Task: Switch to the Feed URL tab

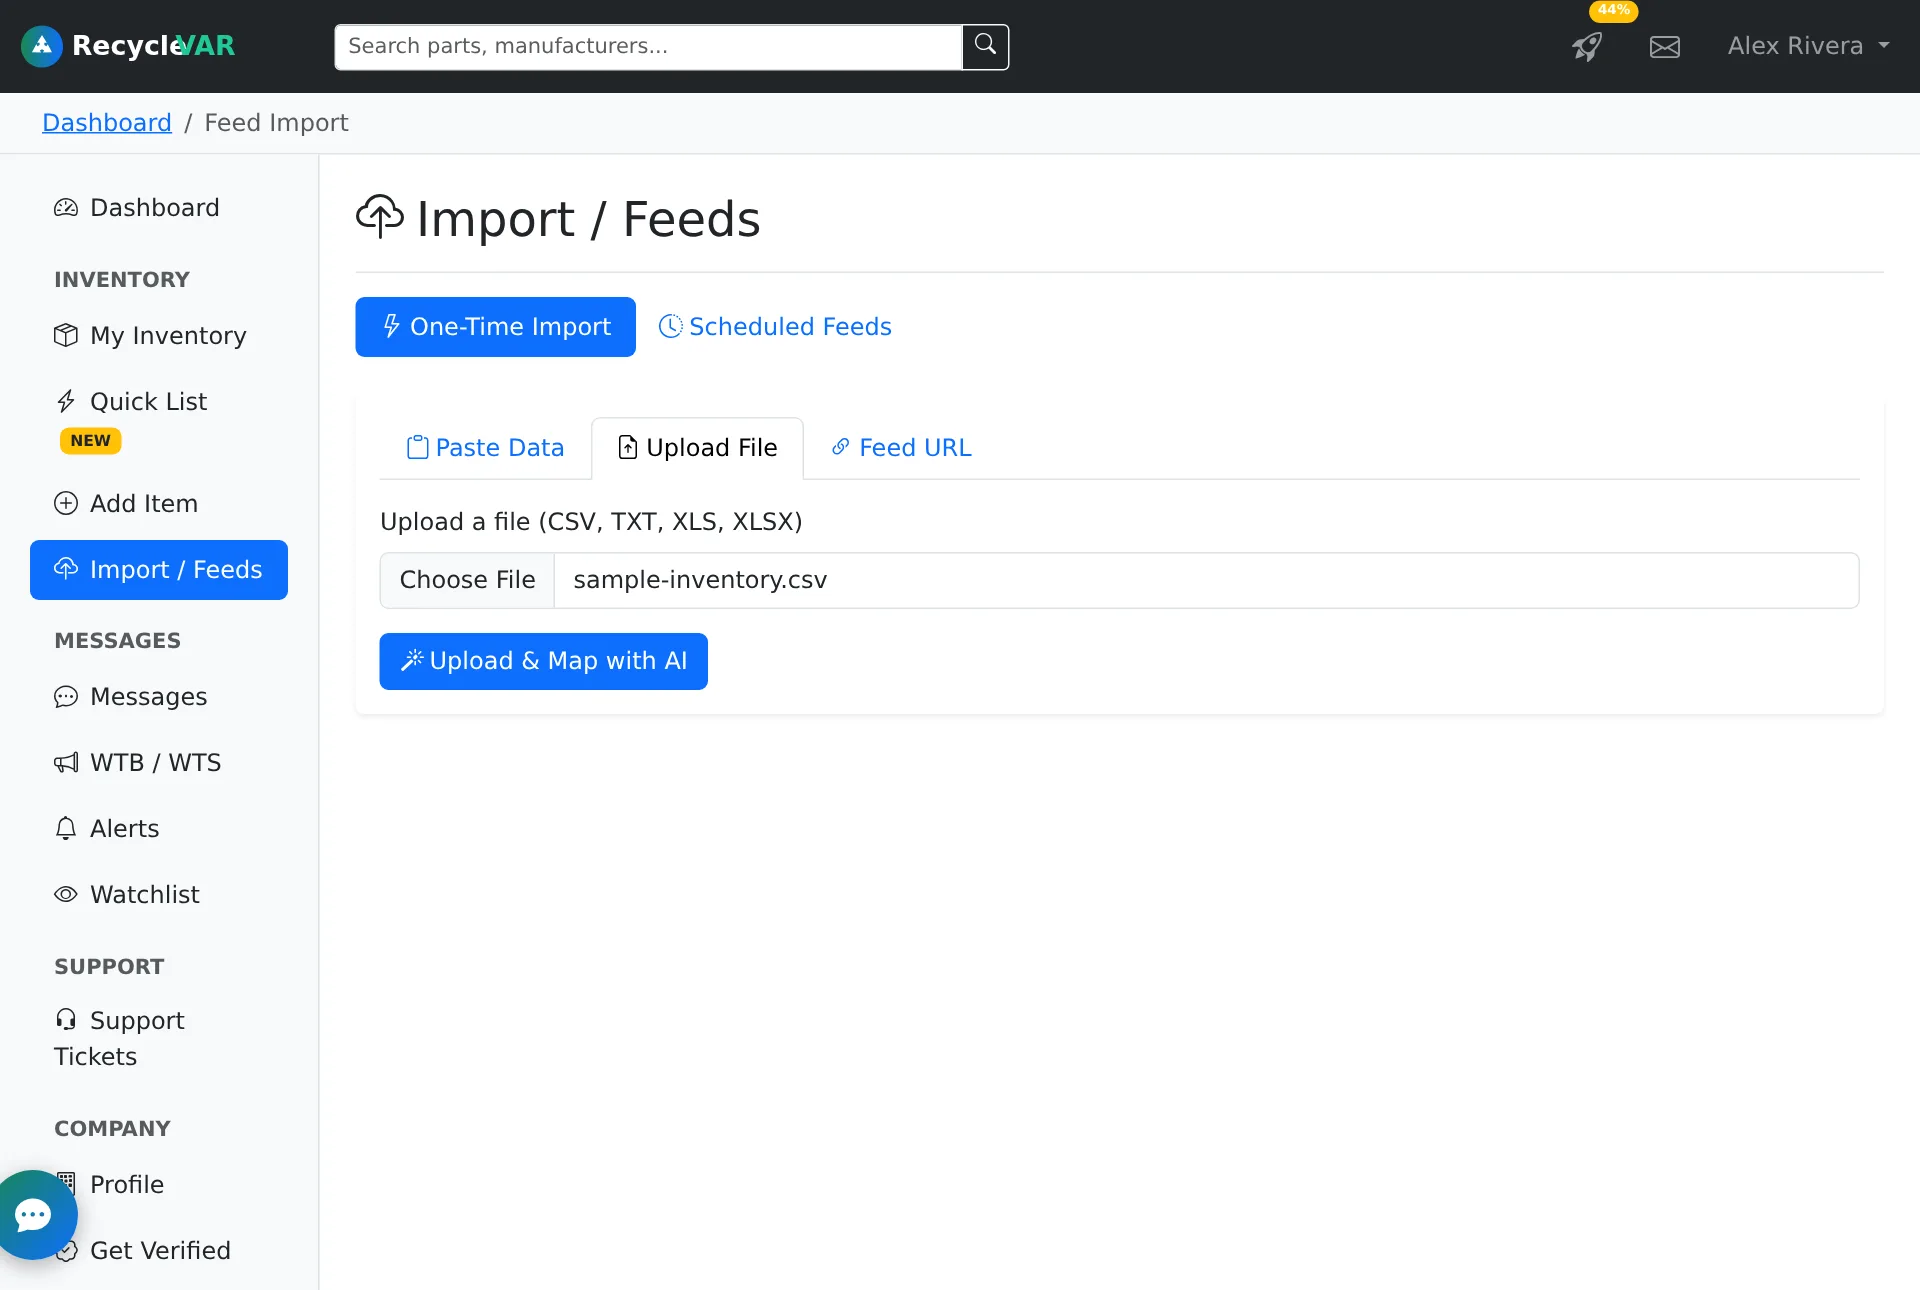Action: coord(901,448)
